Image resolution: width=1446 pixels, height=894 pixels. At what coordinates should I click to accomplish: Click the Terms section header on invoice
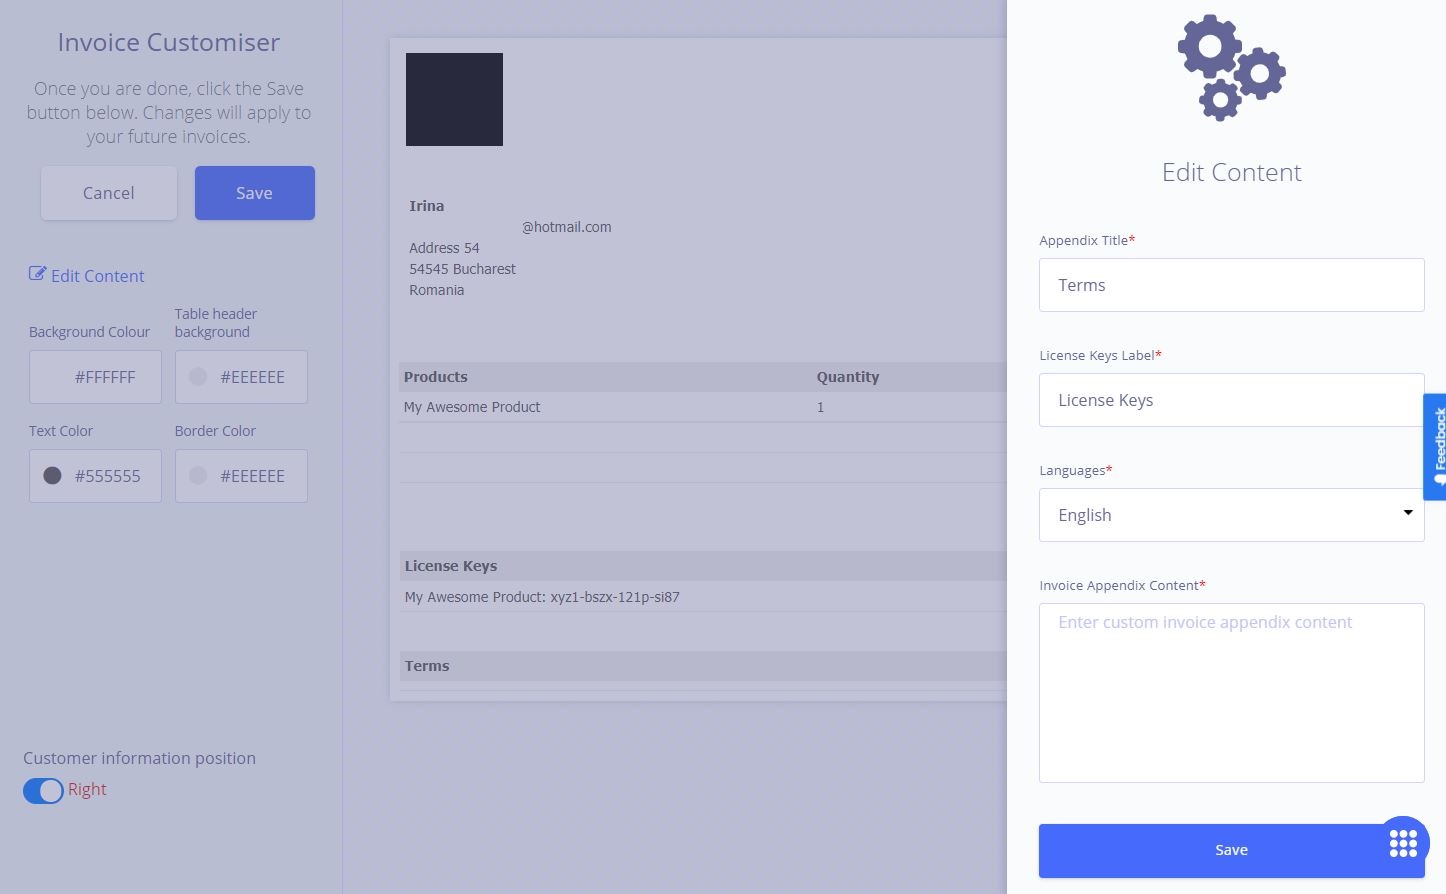[x=702, y=666]
